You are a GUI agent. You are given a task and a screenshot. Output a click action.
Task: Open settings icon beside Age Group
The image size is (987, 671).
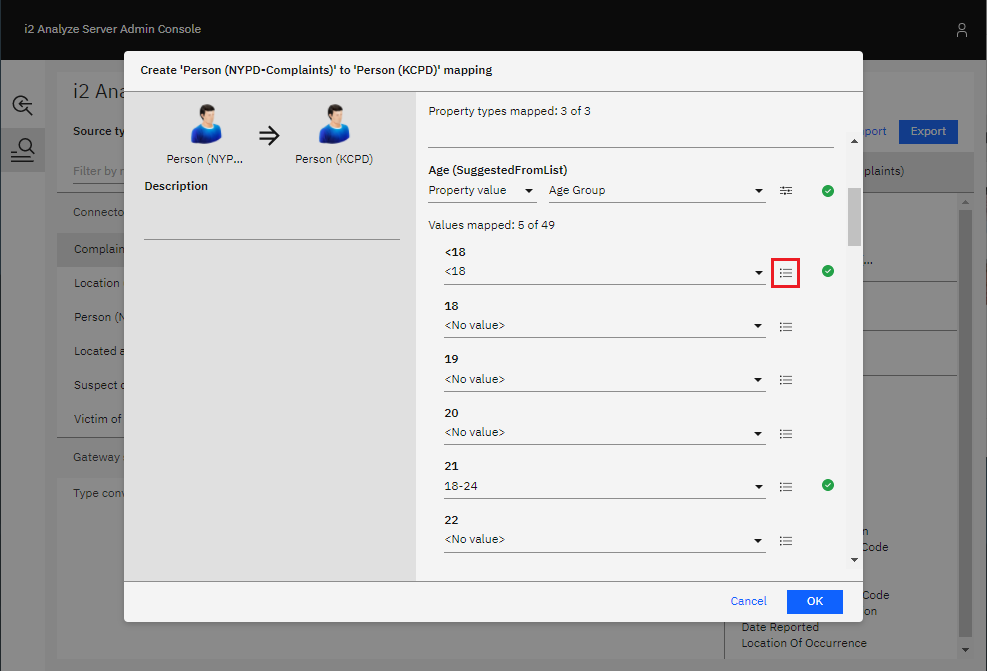coord(785,191)
